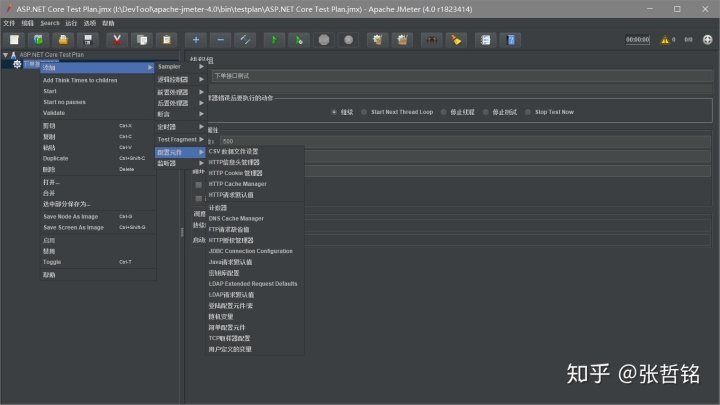Expand the 断言 submenu

click(180, 114)
